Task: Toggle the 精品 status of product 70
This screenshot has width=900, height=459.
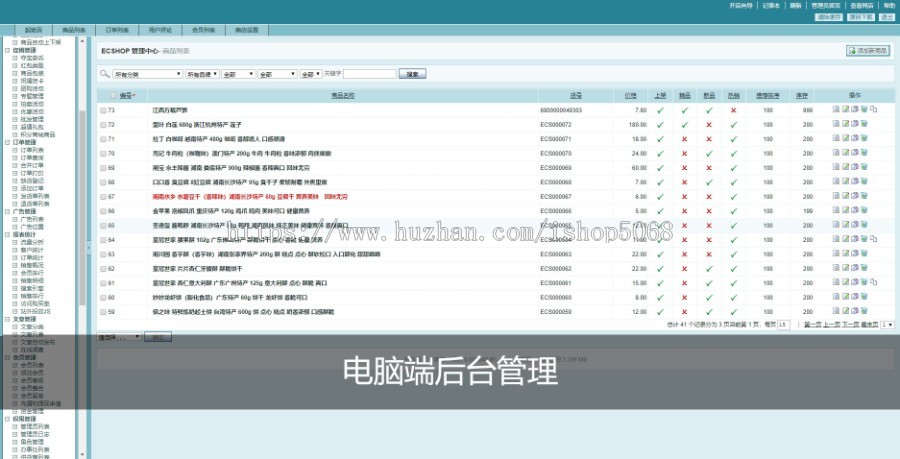Action: pyautogui.click(x=684, y=154)
